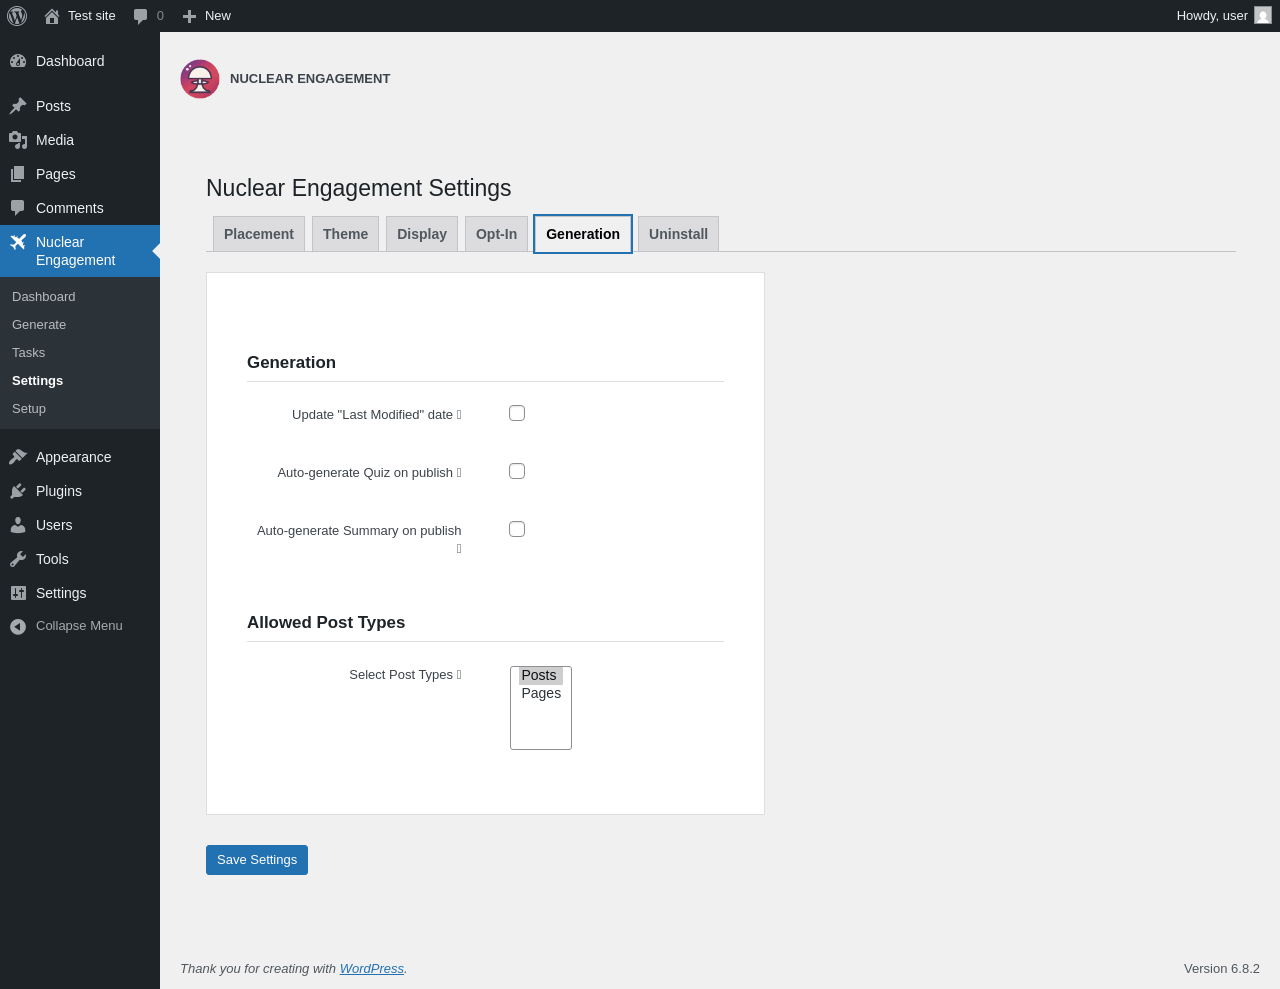Open the Generate submenu item

pyautogui.click(x=39, y=325)
